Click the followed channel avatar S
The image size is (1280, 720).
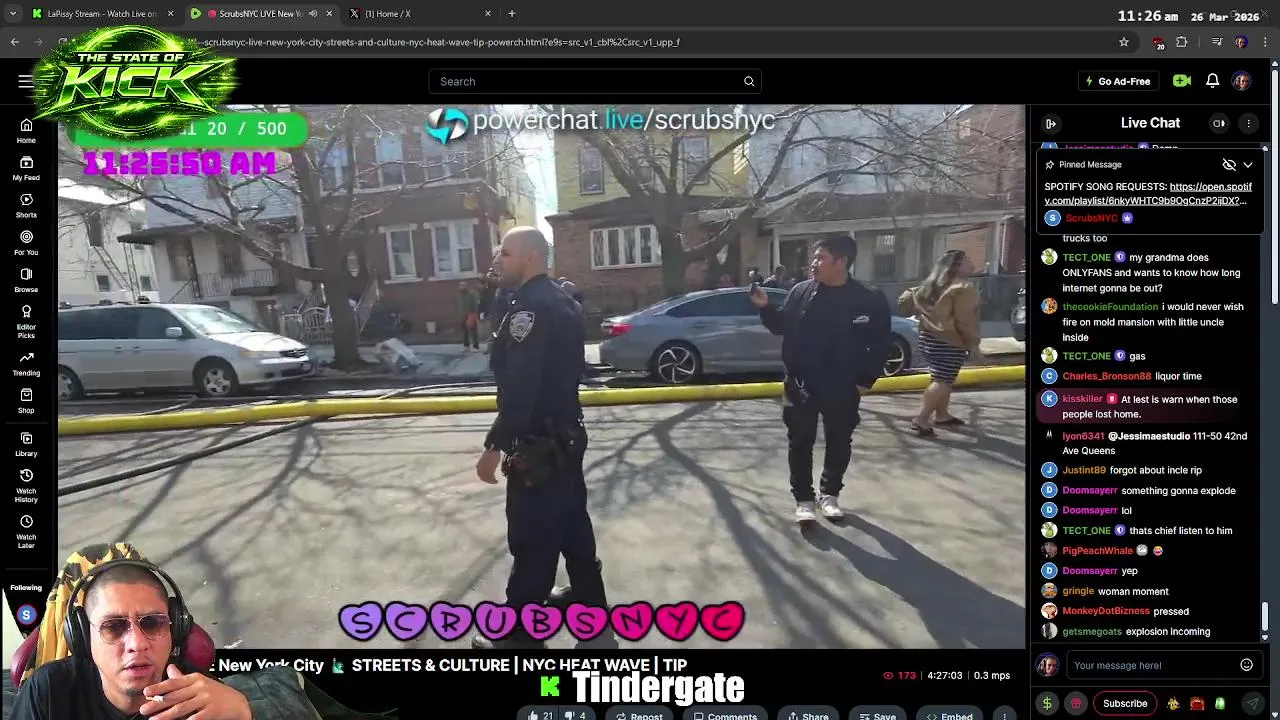pos(26,615)
